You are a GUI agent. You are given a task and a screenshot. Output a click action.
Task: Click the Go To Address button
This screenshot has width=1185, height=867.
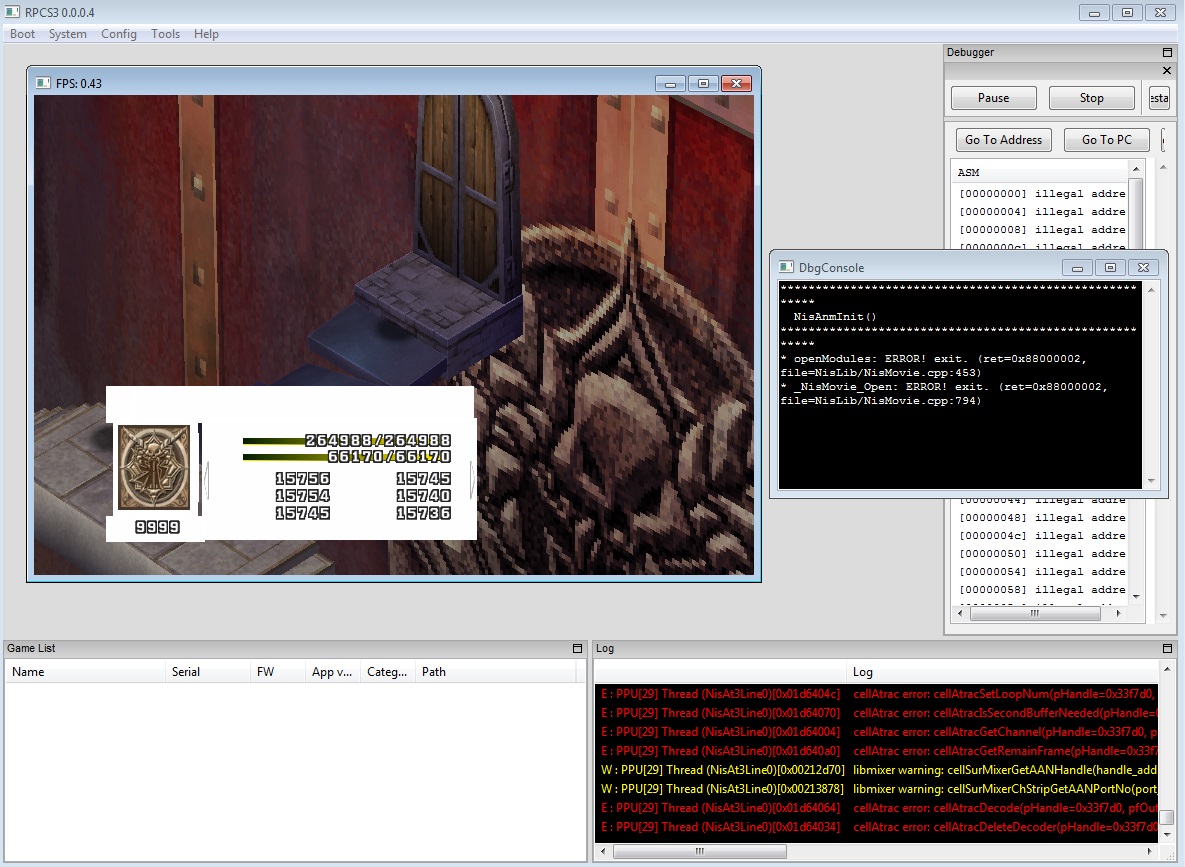click(1003, 140)
